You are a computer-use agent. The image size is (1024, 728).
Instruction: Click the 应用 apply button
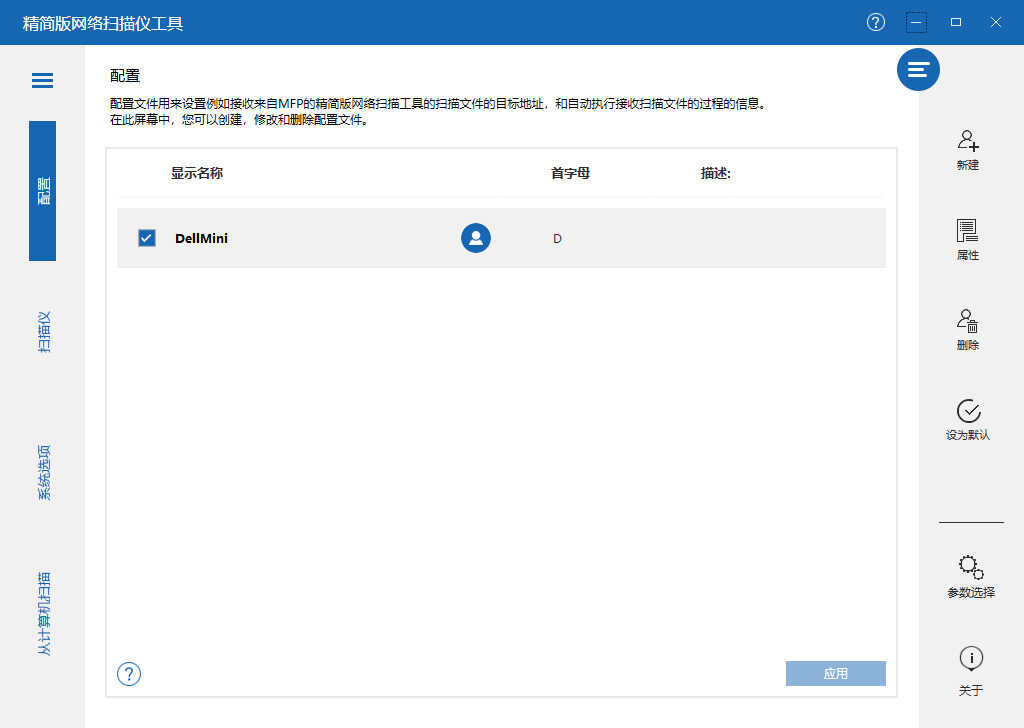835,673
